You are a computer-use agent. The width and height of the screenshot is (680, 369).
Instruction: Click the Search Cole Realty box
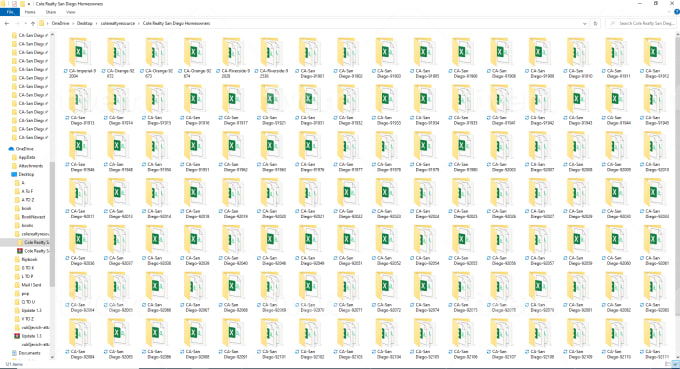641,23
